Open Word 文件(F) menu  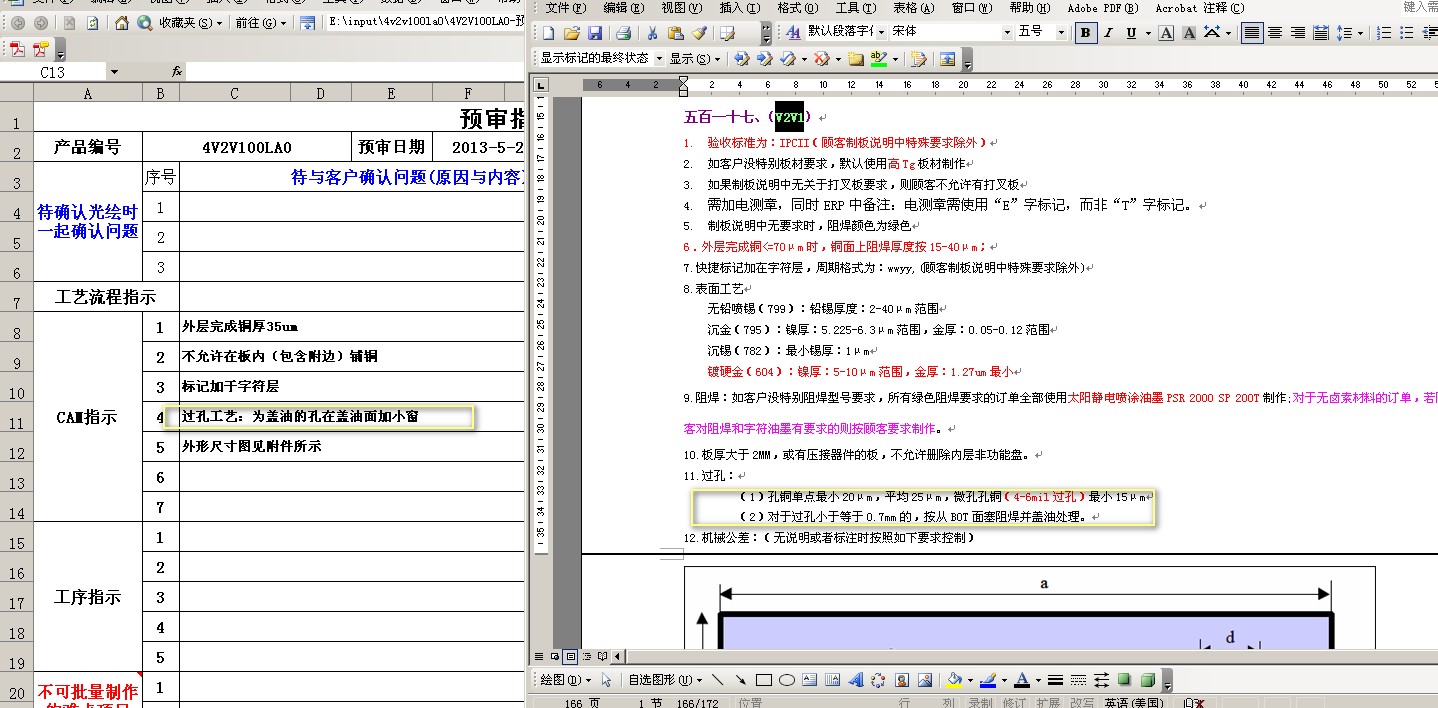pyautogui.click(x=565, y=7)
